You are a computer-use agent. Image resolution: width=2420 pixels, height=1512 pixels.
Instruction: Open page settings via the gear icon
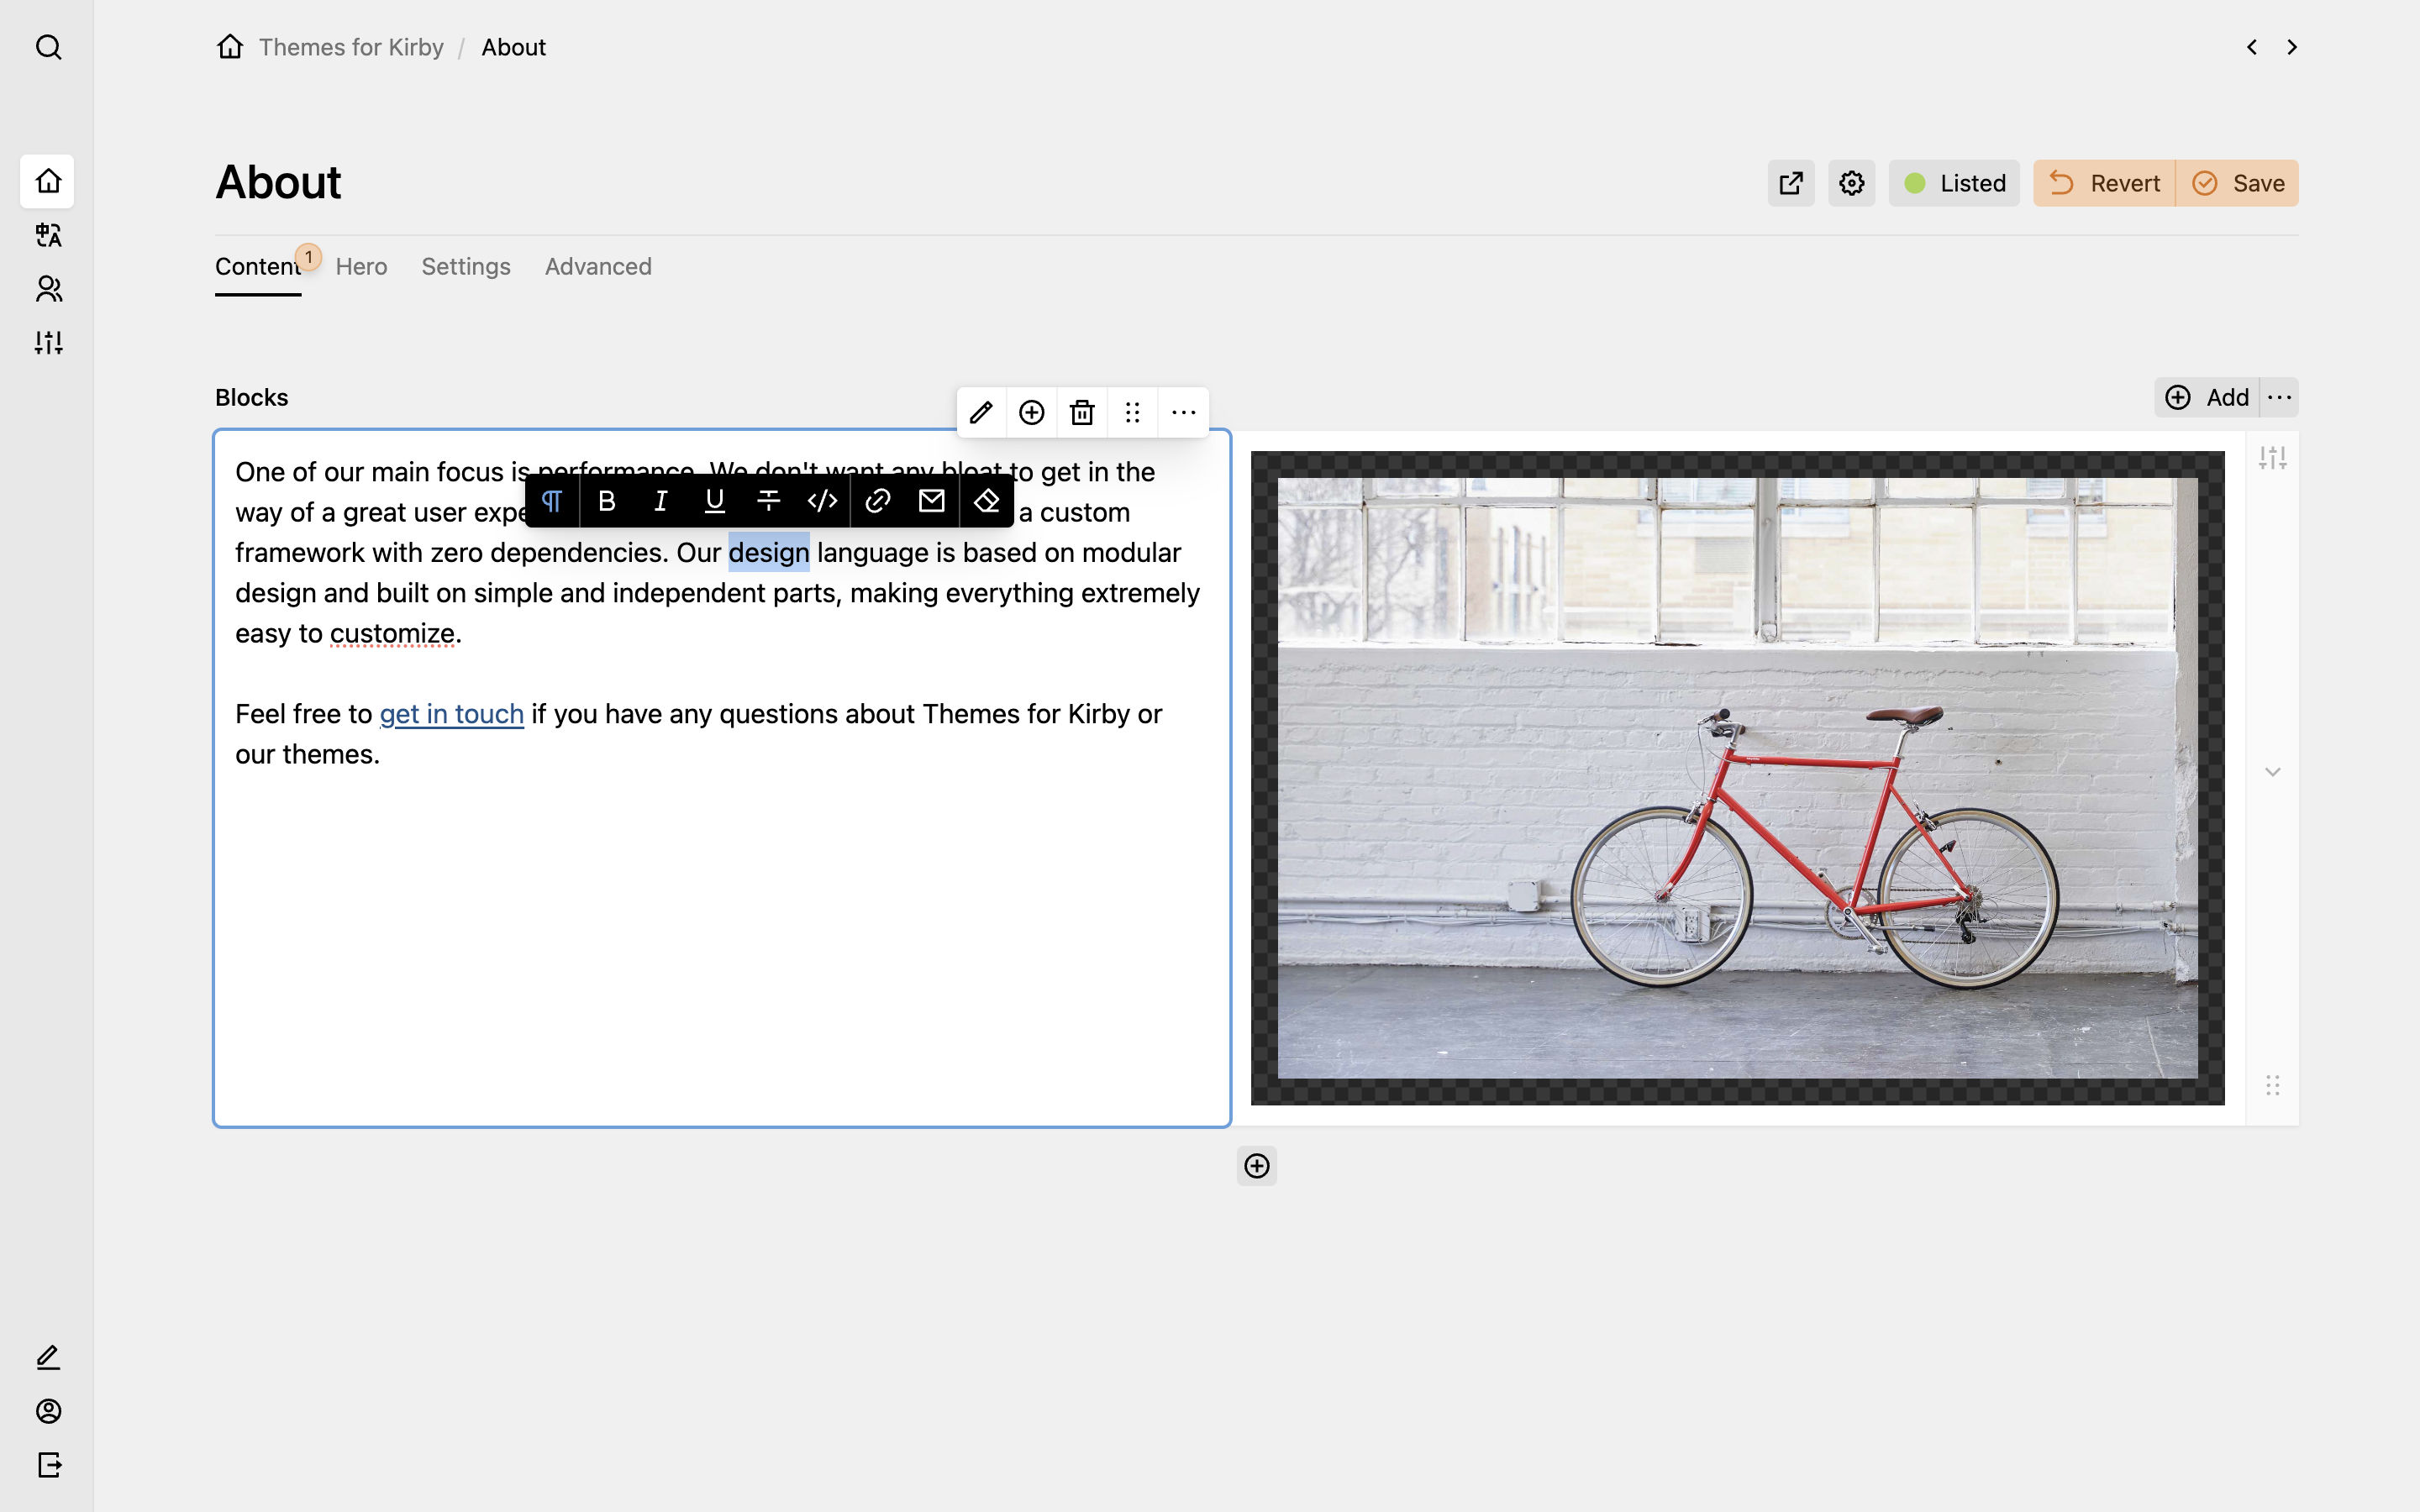tap(1850, 182)
